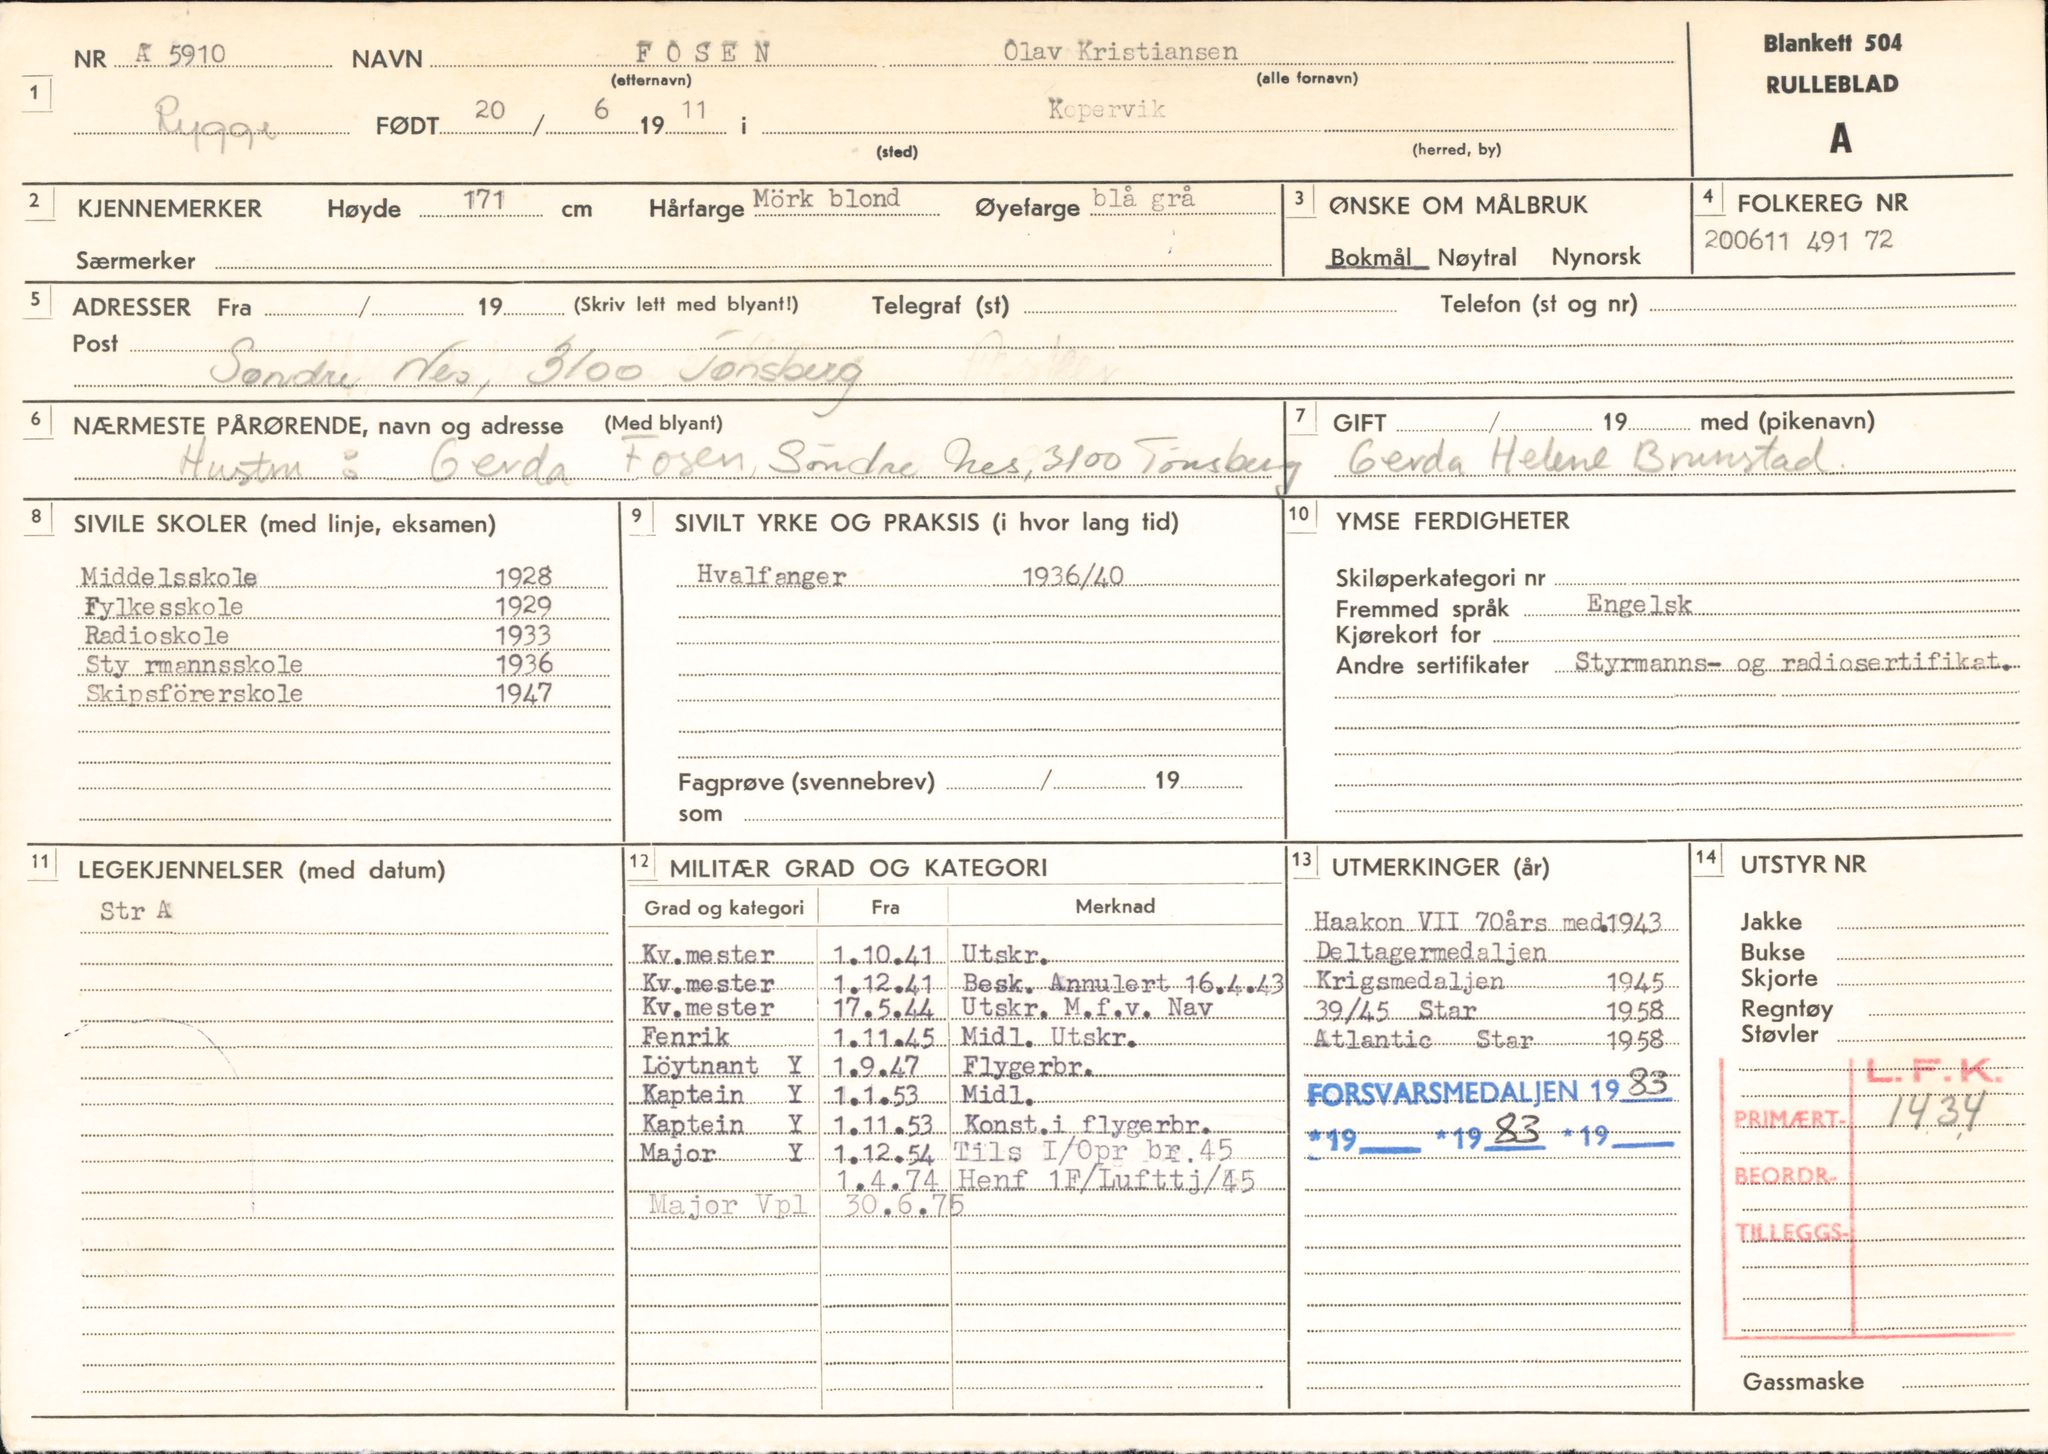Click the Radioskole 1933 entry
This screenshot has width=2048, height=1454.
coord(317,635)
